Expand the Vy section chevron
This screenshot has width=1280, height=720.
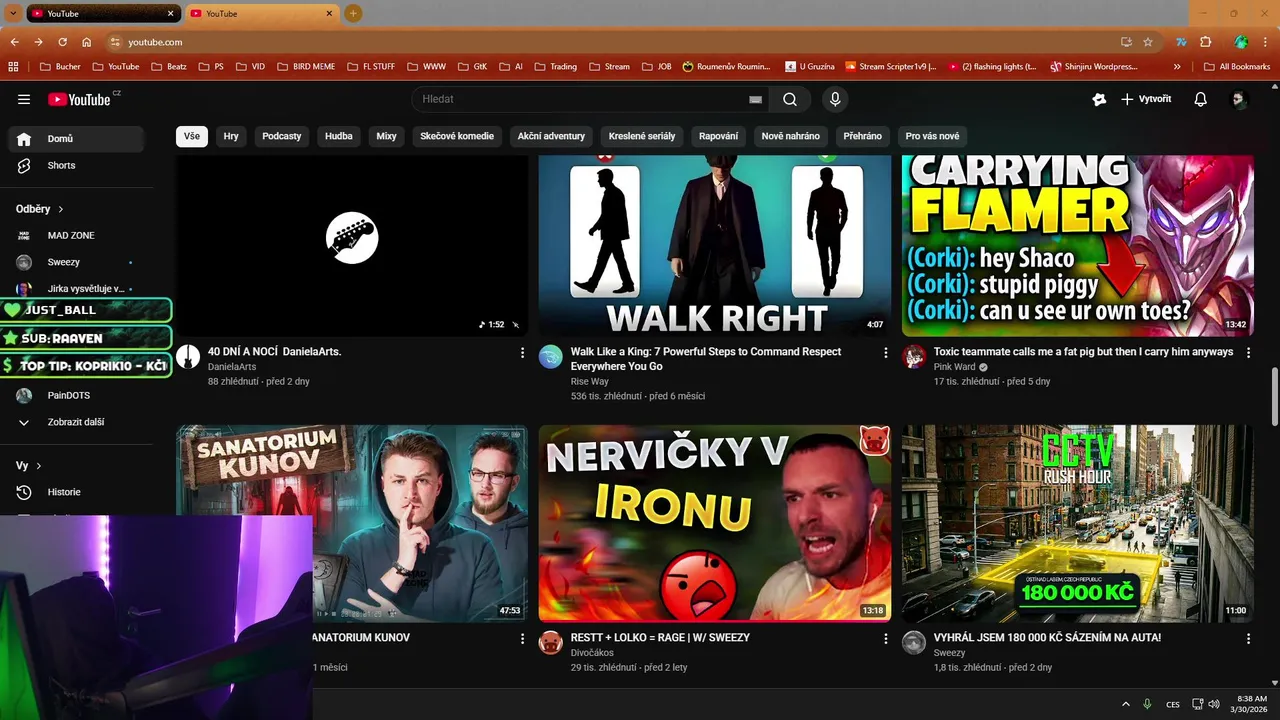pyautogui.click(x=39, y=466)
